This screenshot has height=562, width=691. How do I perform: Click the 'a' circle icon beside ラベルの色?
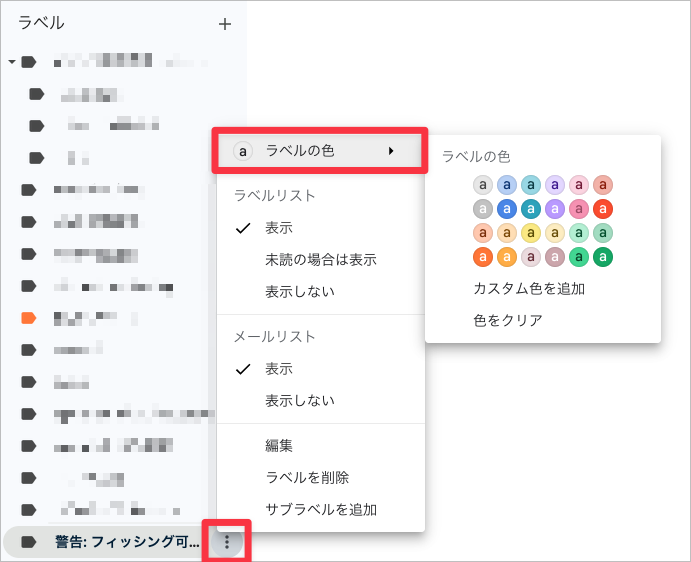(x=241, y=151)
